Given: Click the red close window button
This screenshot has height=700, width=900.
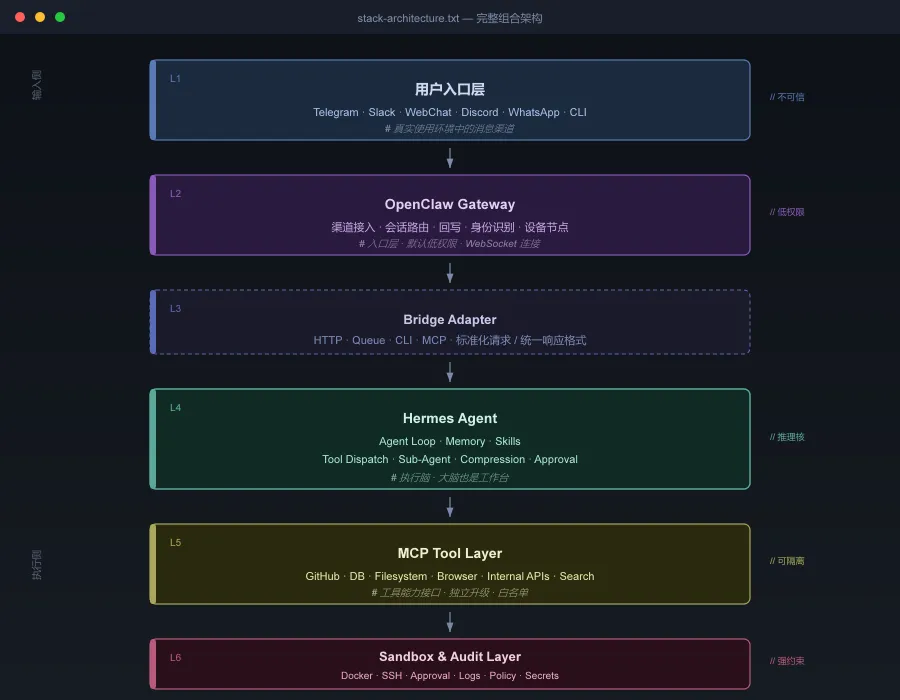Looking at the screenshot, I should pyautogui.click(x=20, y=17).
